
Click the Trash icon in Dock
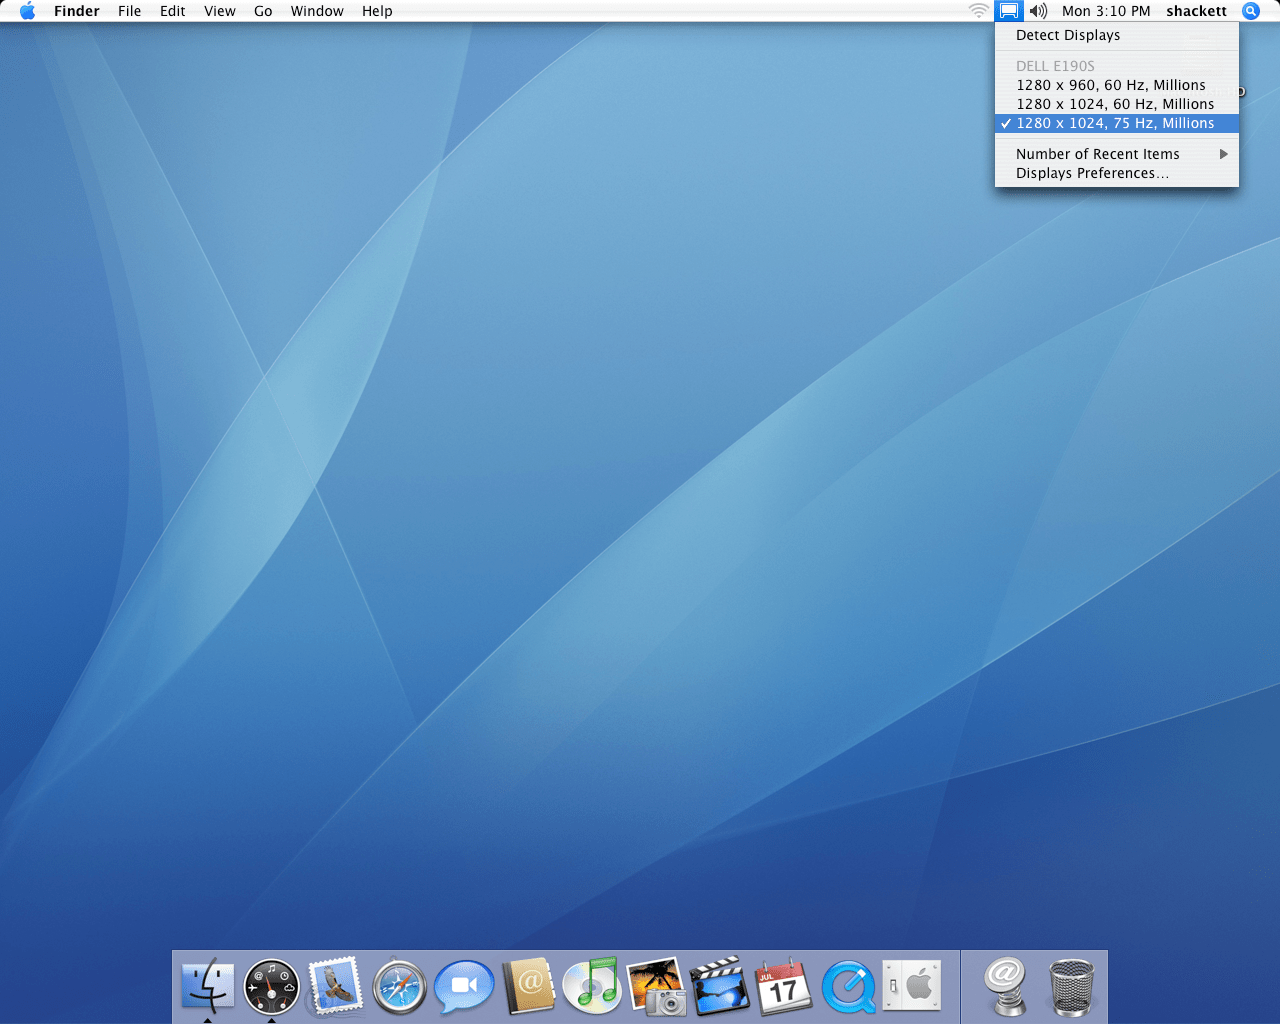[1071, 987]
